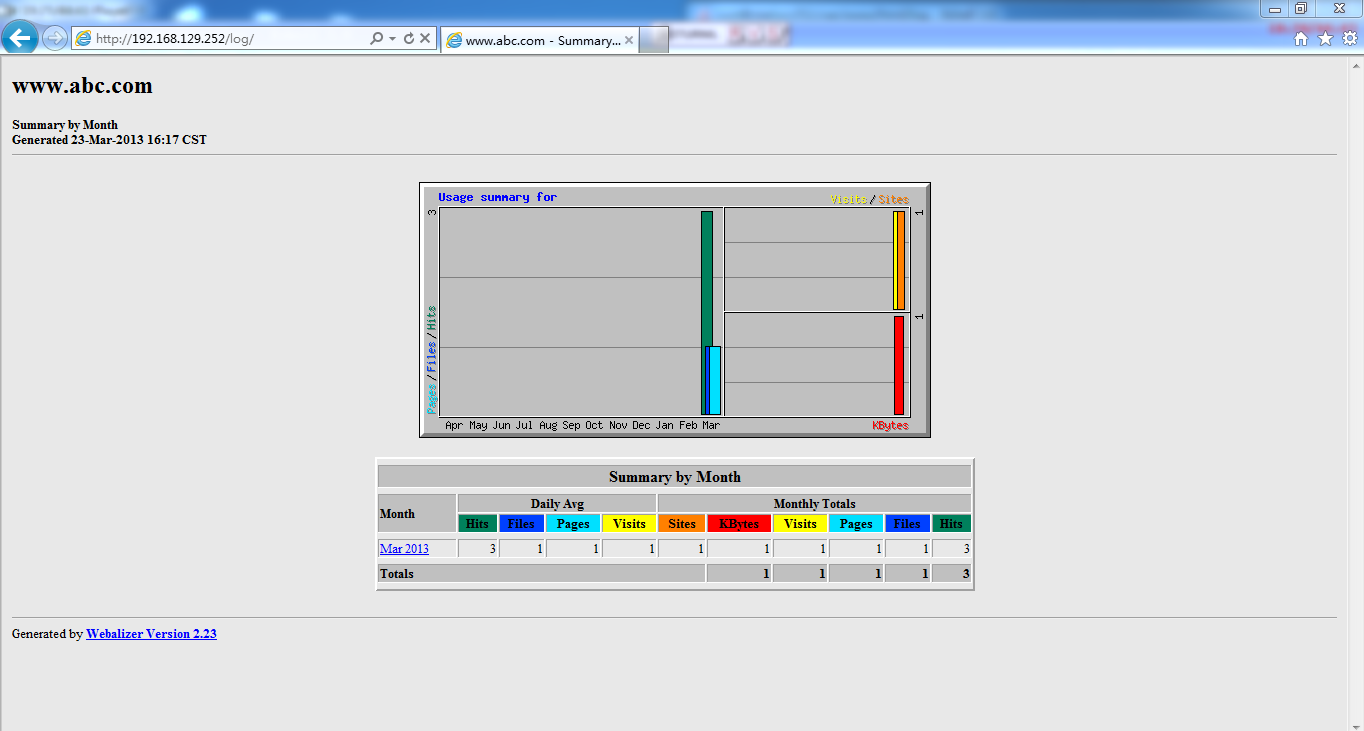Click the Mar 2013 Daily Avg Hits value 3
Screen dimensions: 1364x731
(x=492, y=549)
